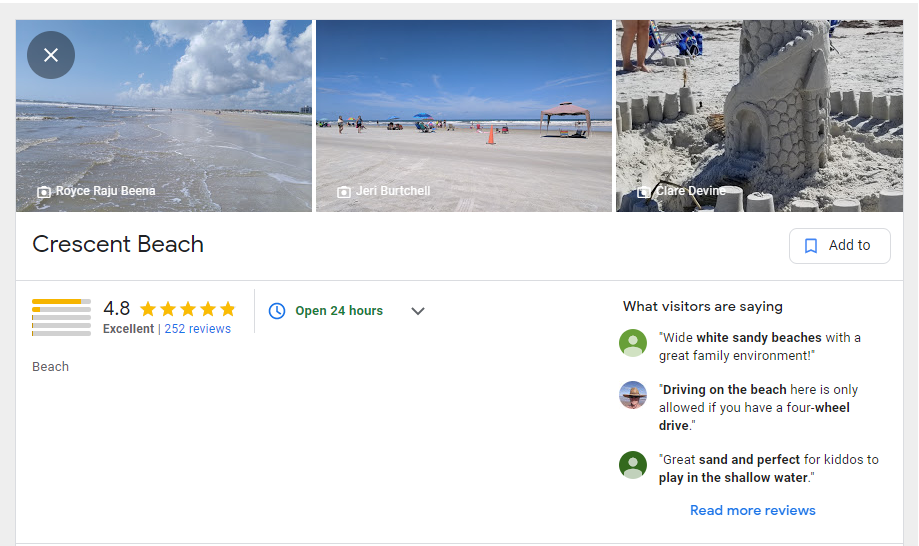Click the What visitors are saying heading
Screen dimensions: 919x546
(x=703, y=306)
